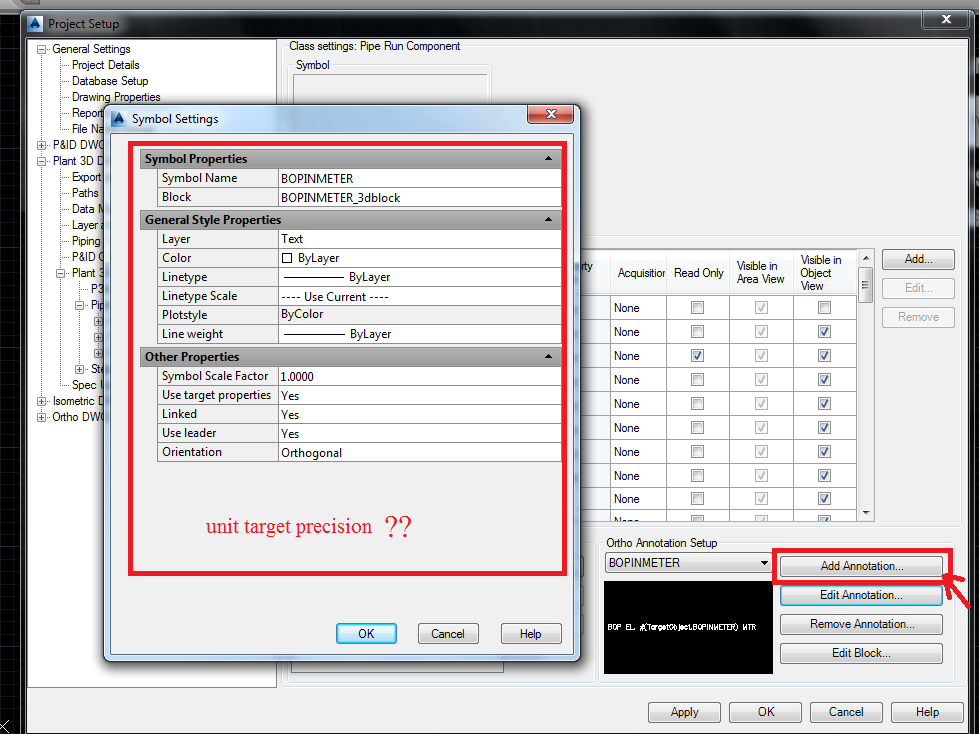Collapse the General Style Properties section
979x734 pixels.
548,219
